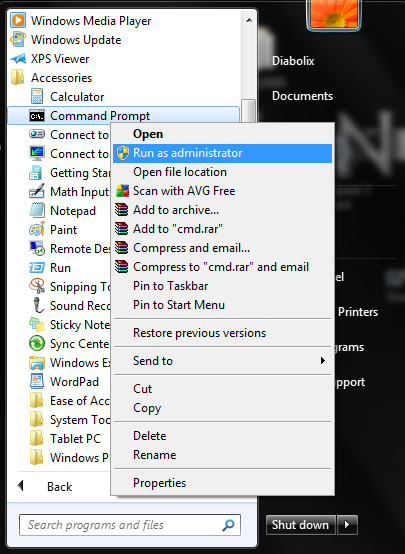Click the WinRAR icon beside Add to archive
This screenshot has height=554, width=405.
[x=122, y=210]
